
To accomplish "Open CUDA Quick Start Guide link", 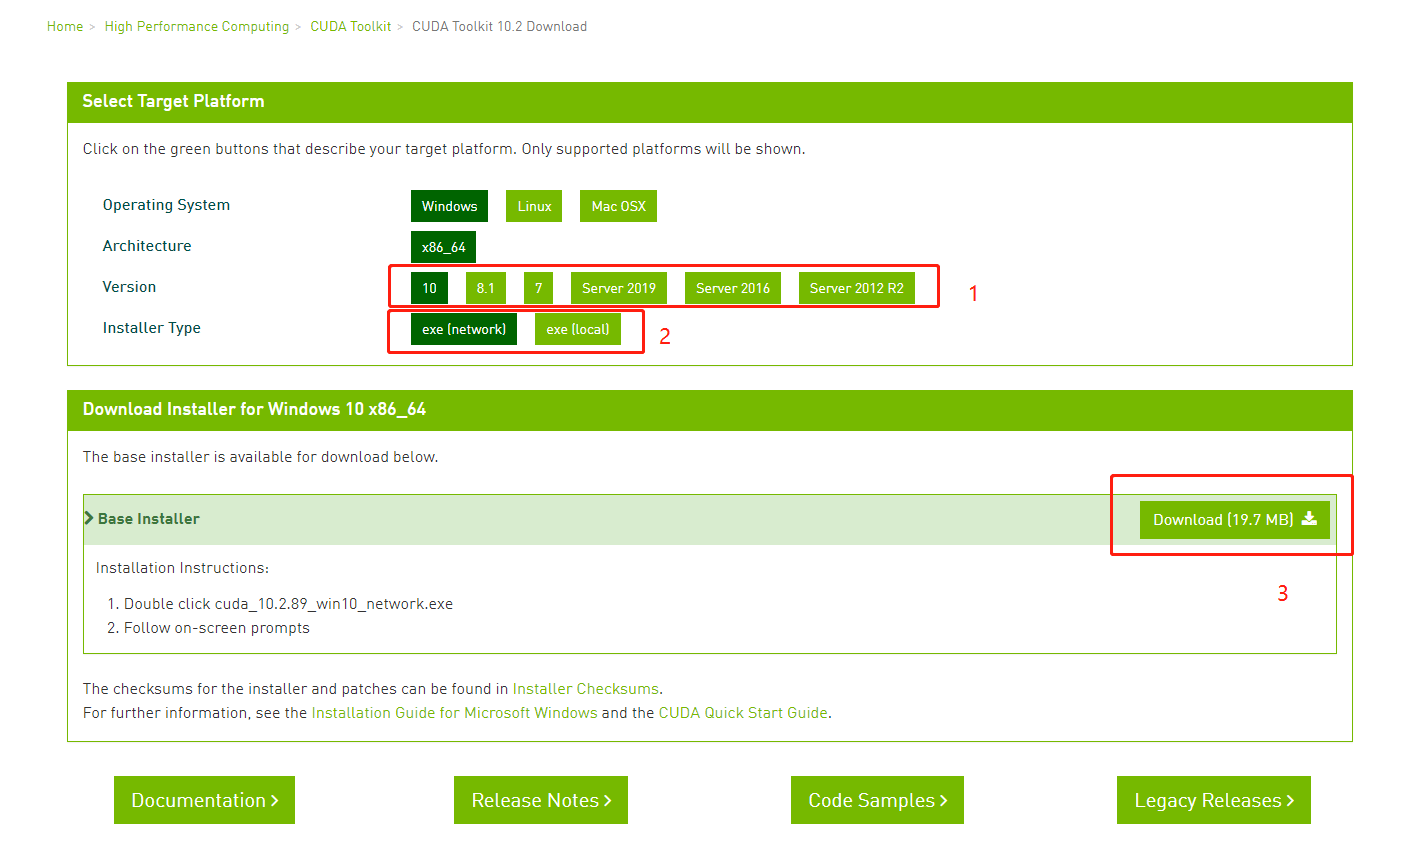I will pyautogui.click(x=743, y=713).
